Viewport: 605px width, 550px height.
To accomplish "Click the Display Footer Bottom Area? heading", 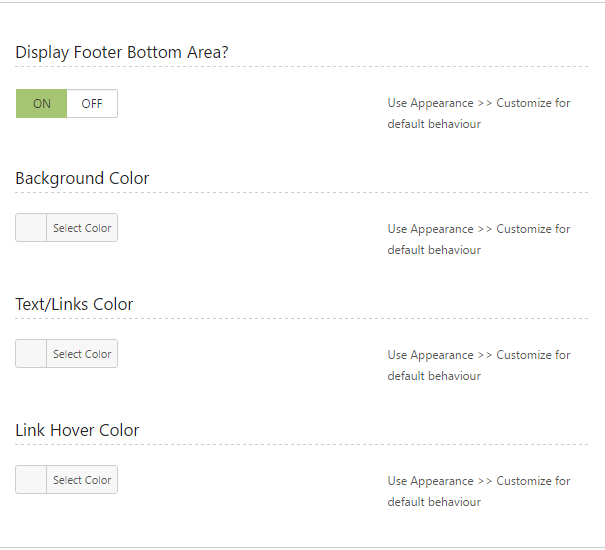I will pos(122,52).
